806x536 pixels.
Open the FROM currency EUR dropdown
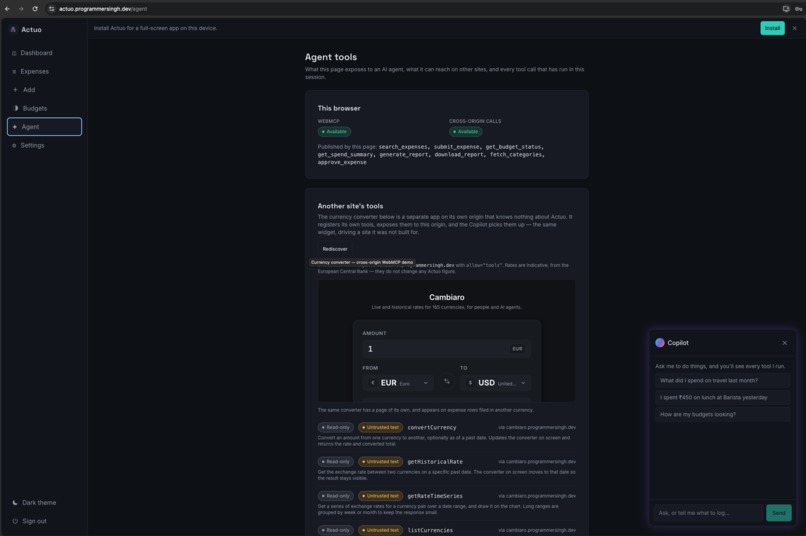[398, 383]
